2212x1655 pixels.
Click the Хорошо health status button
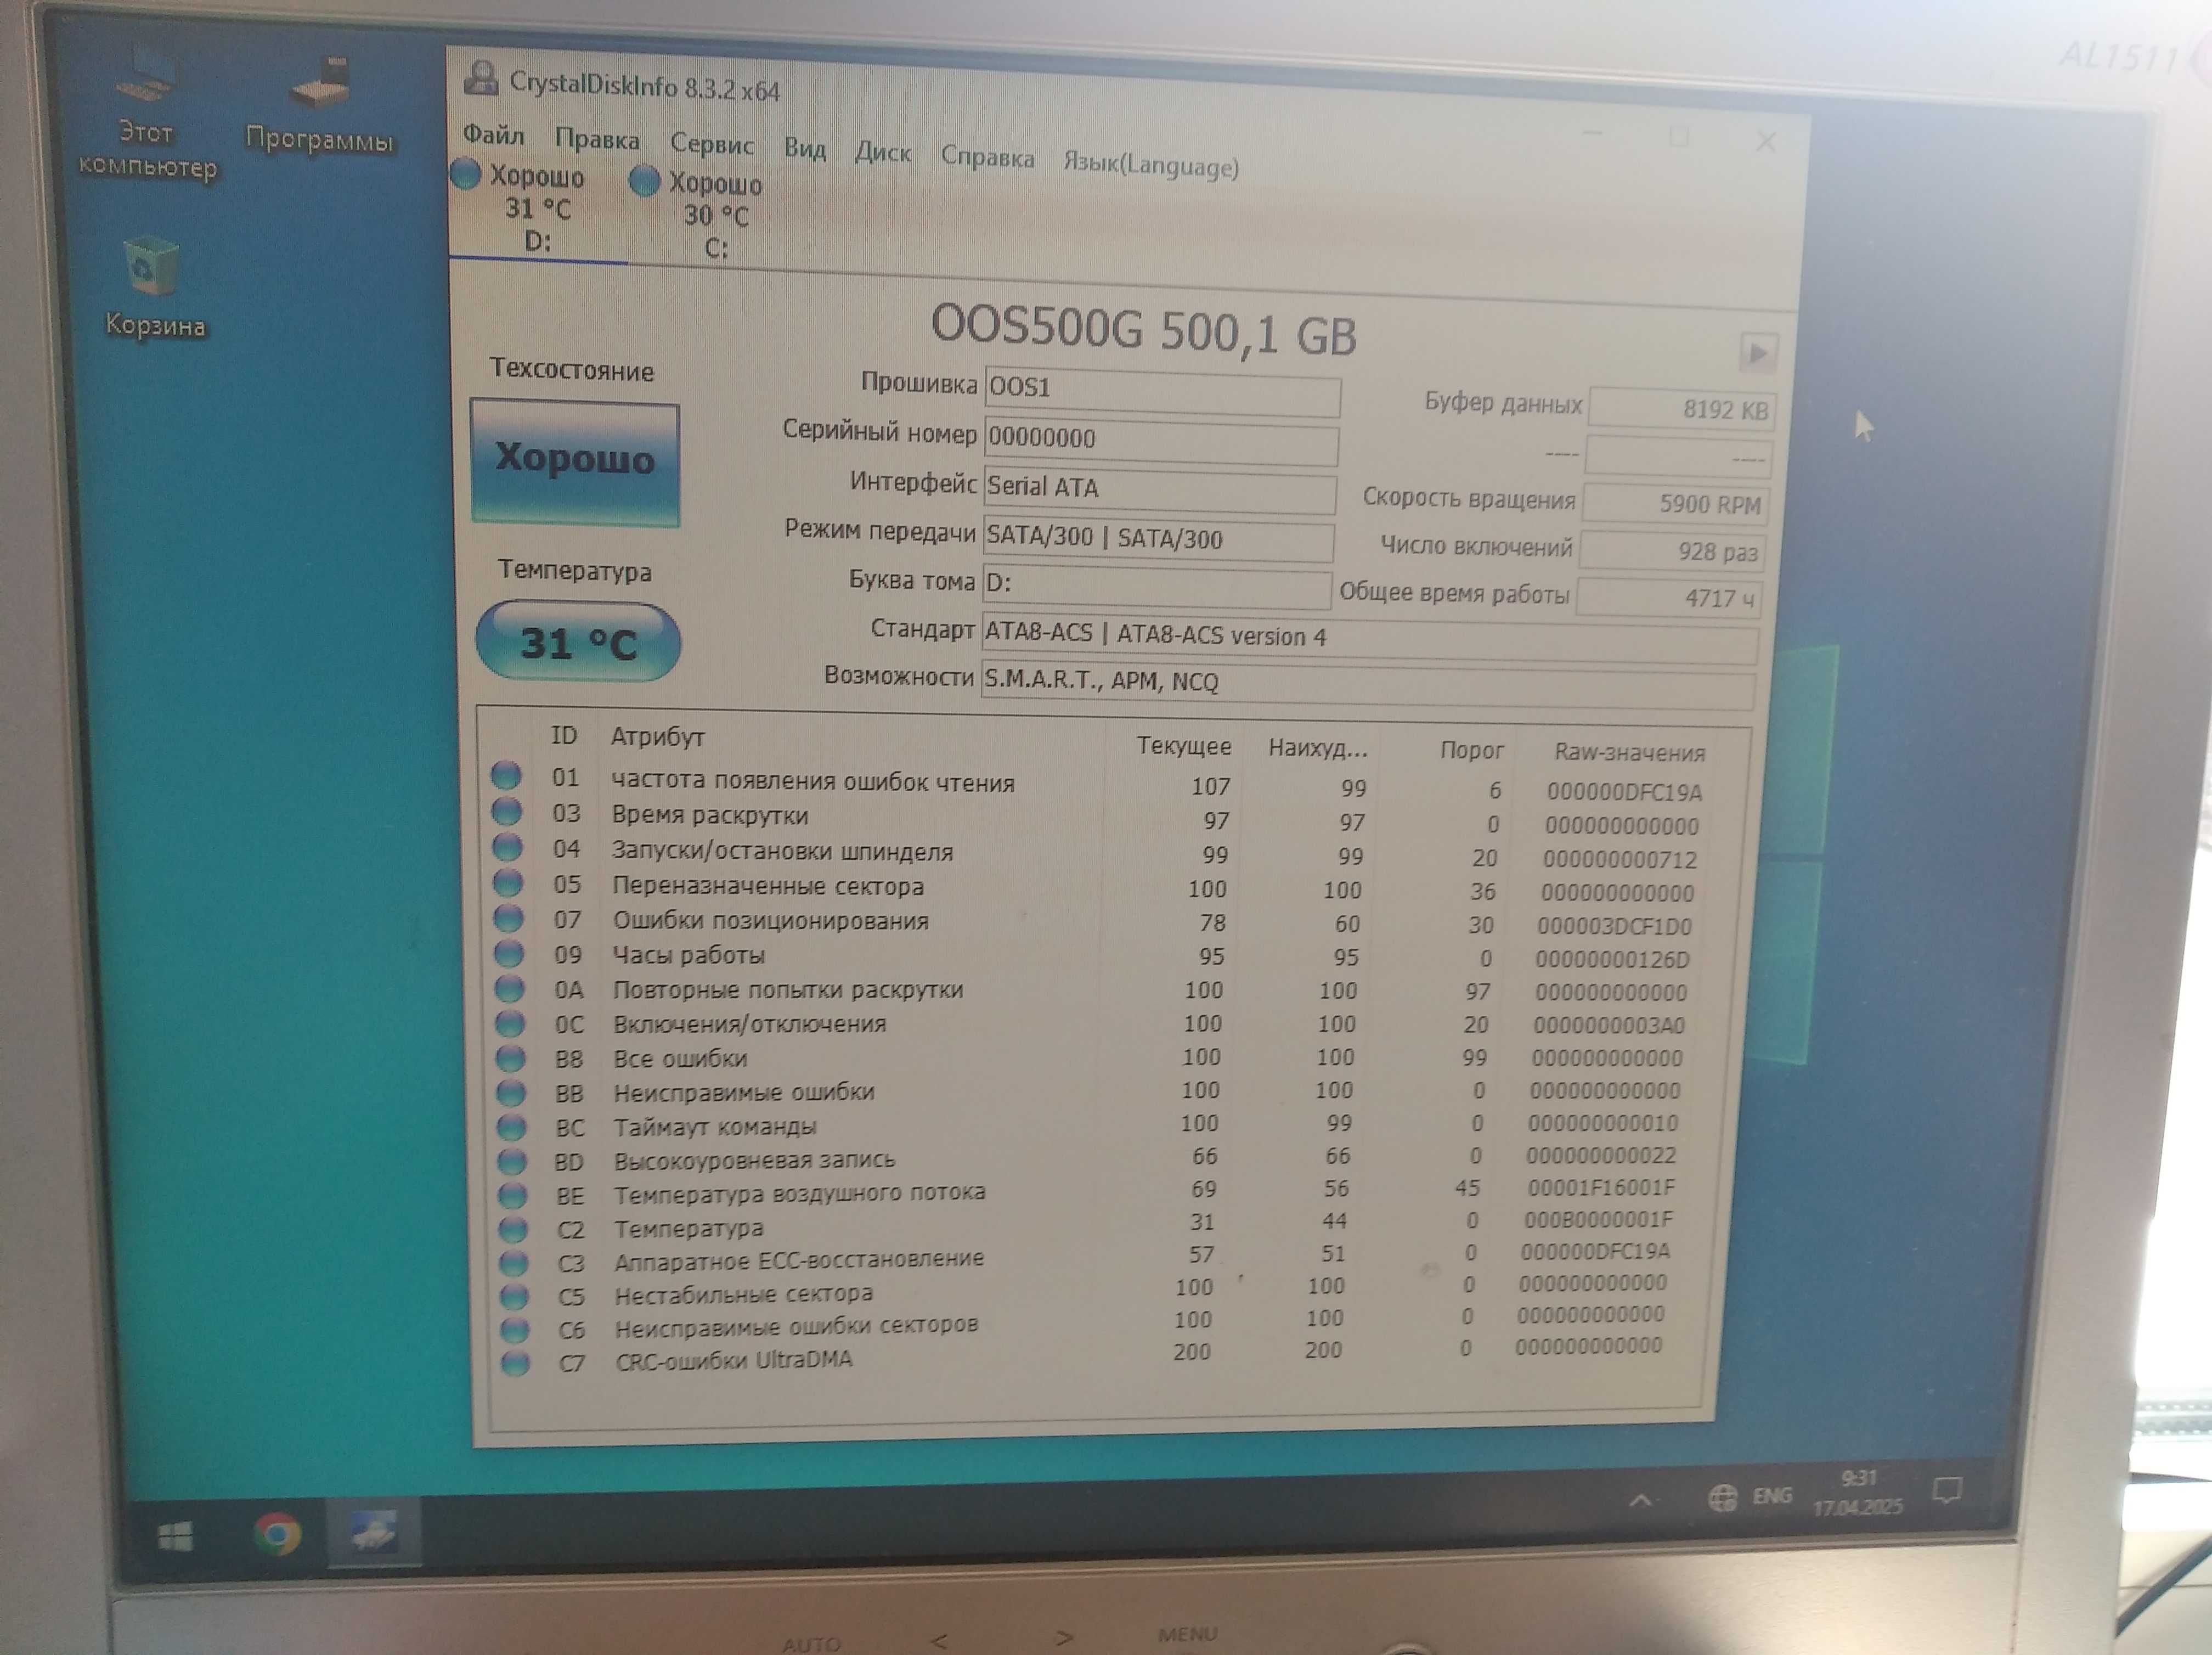click(x=575, y=461)
